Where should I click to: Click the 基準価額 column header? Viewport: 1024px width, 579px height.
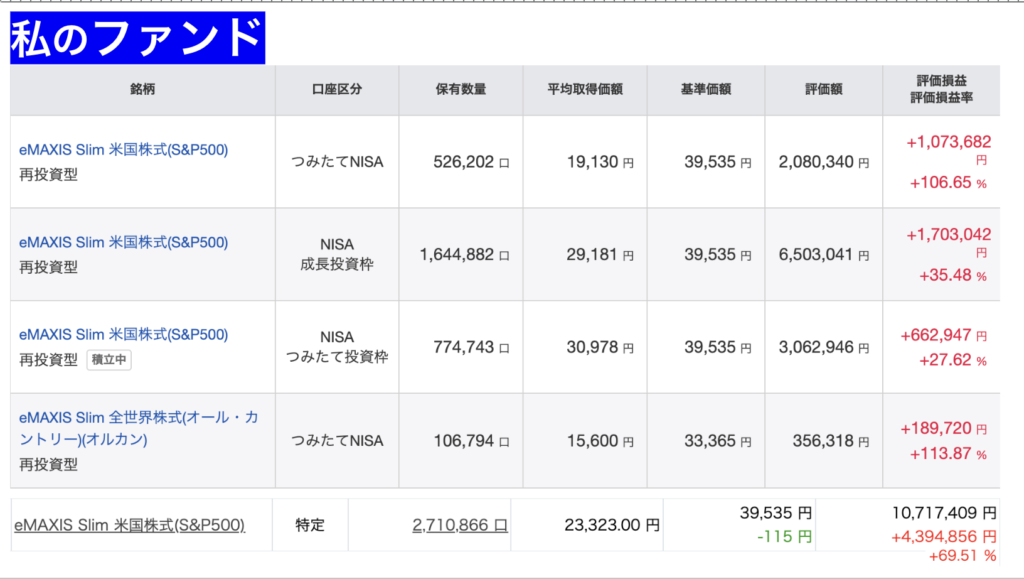(x=705, y=90)
